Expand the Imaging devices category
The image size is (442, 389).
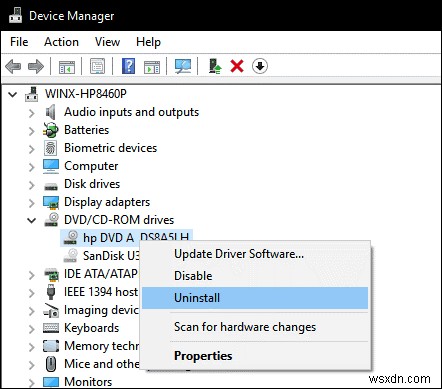32,311
